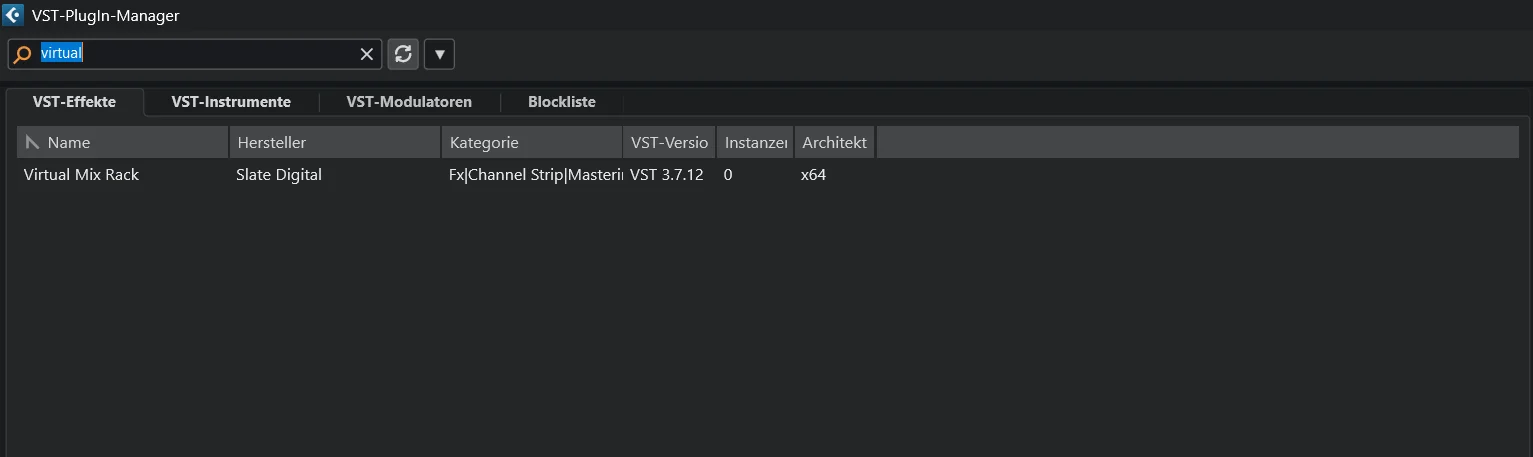Open the display options dropdown arrow

point(439,54)
